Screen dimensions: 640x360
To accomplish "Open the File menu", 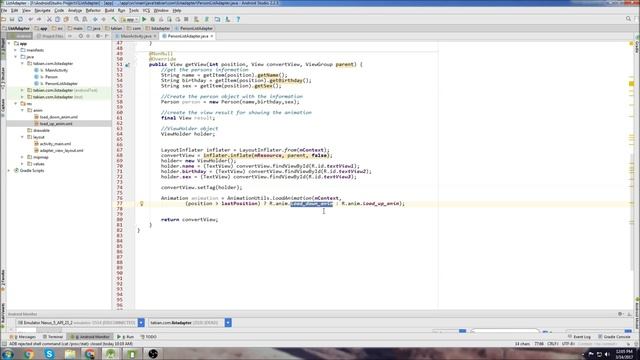I will [x=4, y=10].
